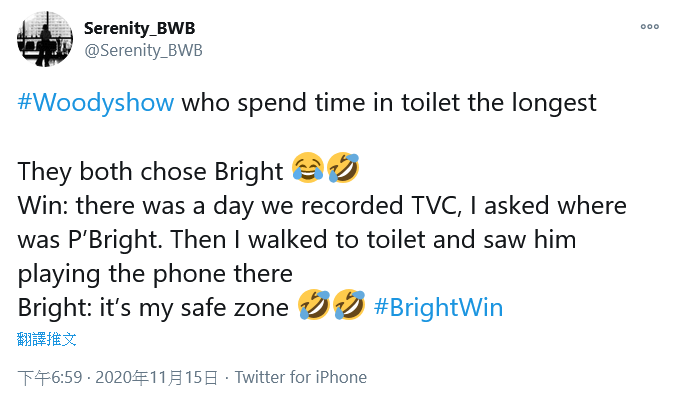Click the 'playing the phone there' line

[x=155, y=274]
